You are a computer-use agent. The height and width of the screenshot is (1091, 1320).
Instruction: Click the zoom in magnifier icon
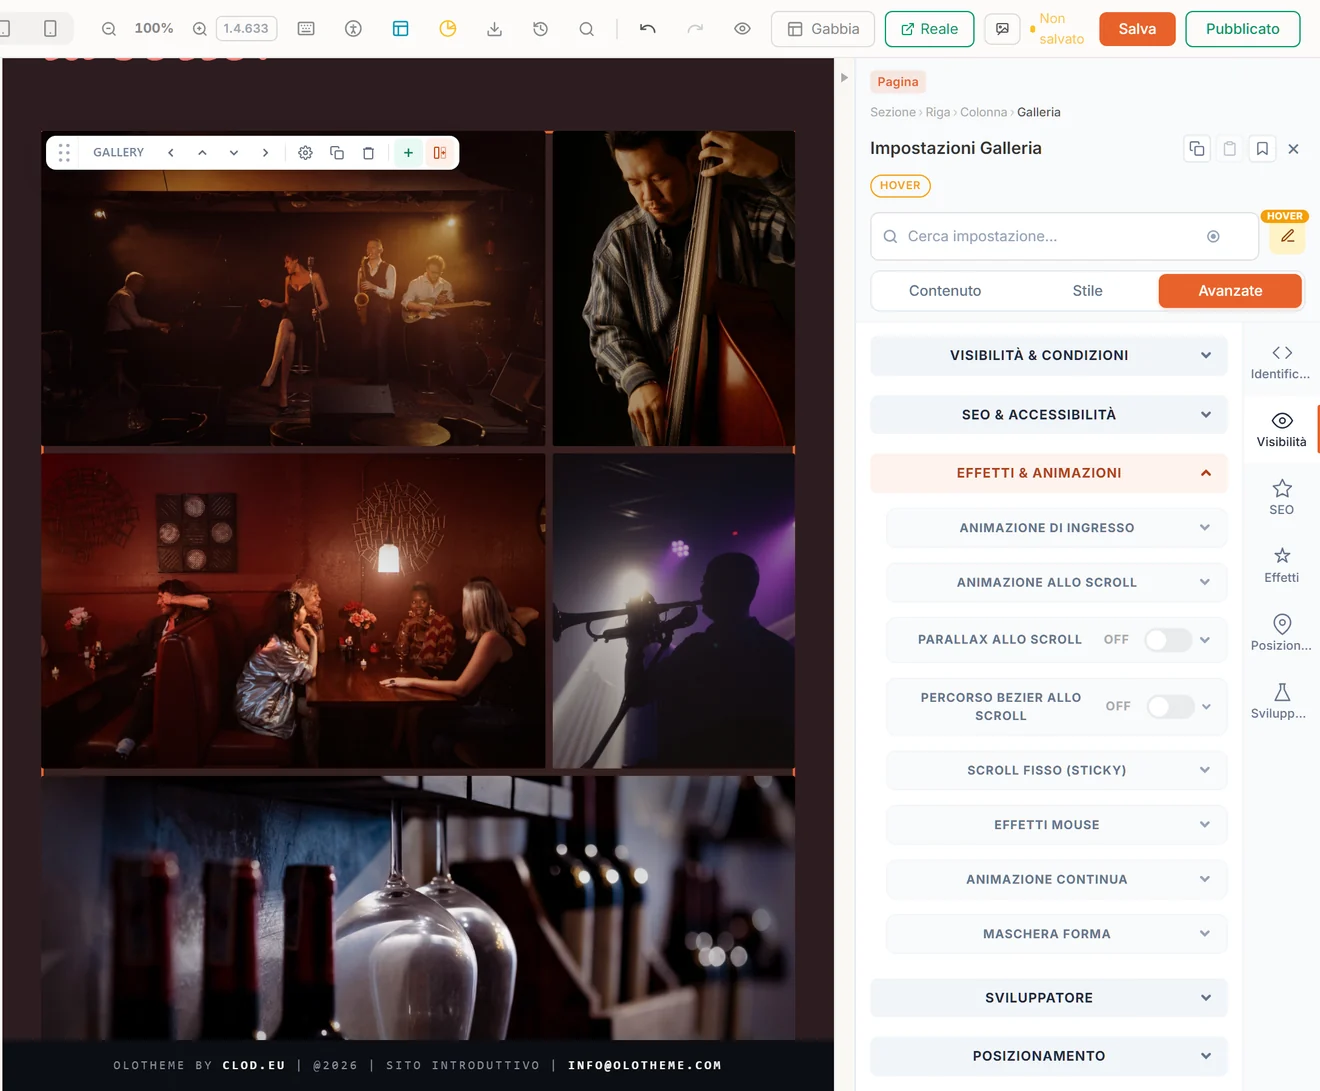pos(200,29)
